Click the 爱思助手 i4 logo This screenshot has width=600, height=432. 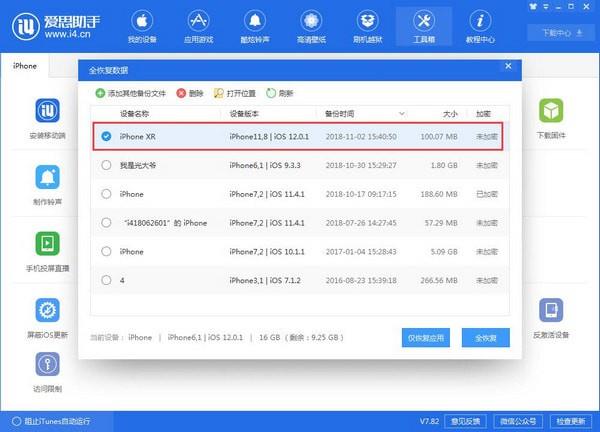point(56,26)
